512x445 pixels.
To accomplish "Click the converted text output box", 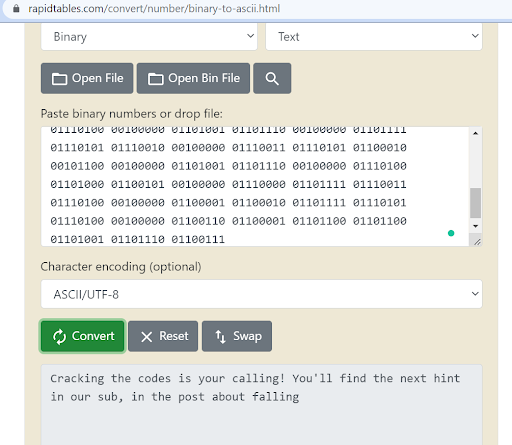I will point(261,405).
